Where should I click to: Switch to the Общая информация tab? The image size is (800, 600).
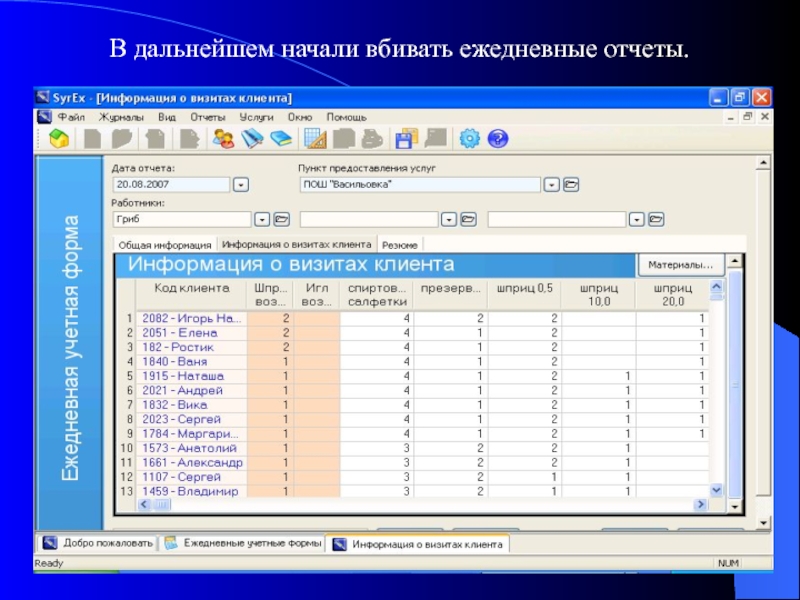tap(164, 244)
